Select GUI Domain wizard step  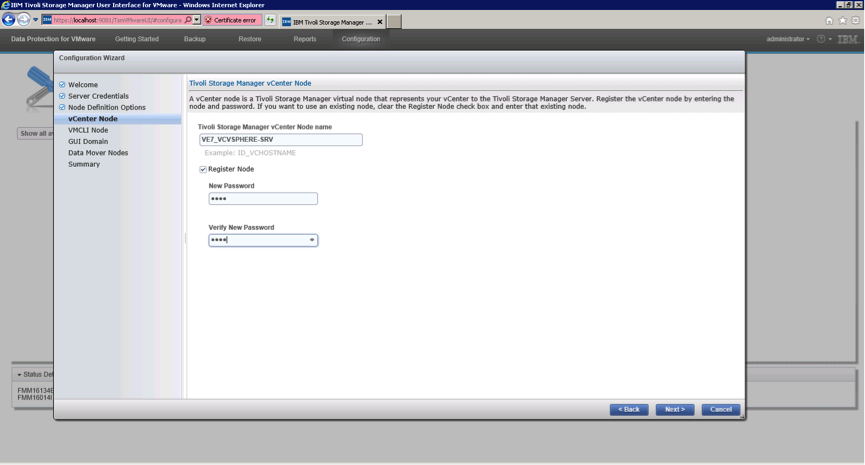point(88,142)
